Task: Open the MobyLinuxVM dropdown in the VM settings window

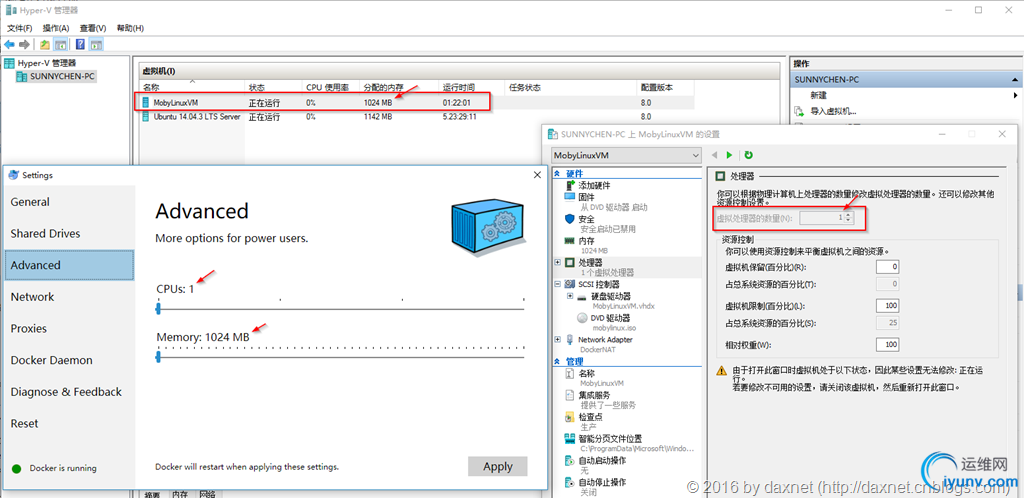Action: tap(626, 155)
